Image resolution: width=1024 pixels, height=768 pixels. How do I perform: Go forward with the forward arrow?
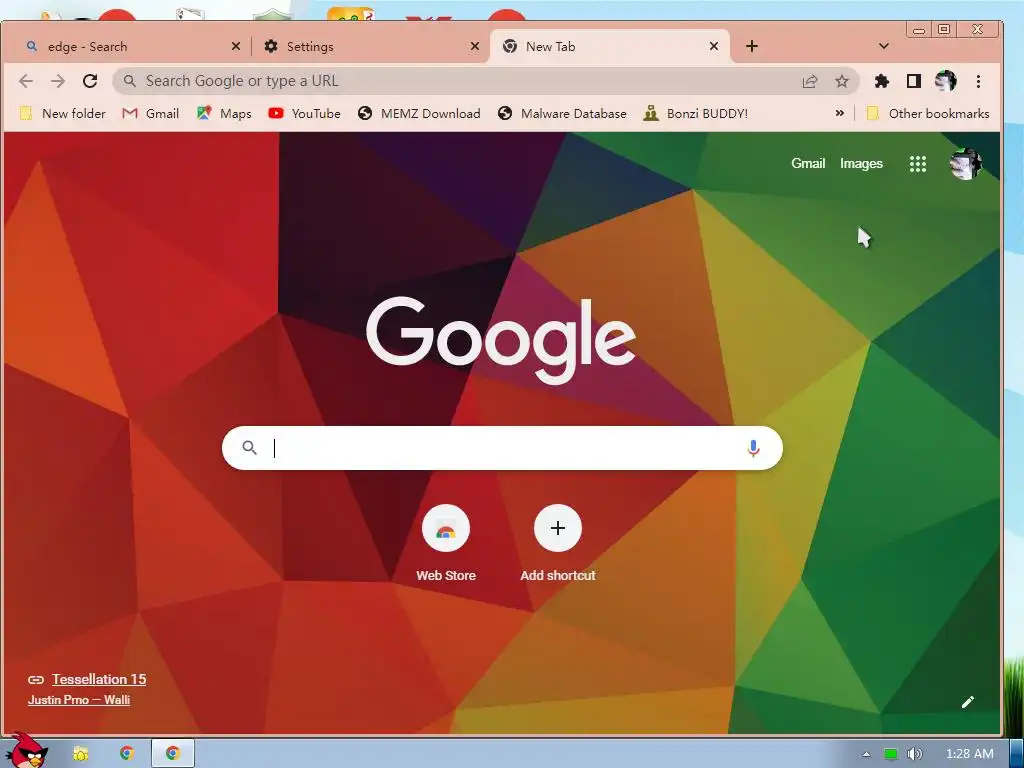coord(58,81)
